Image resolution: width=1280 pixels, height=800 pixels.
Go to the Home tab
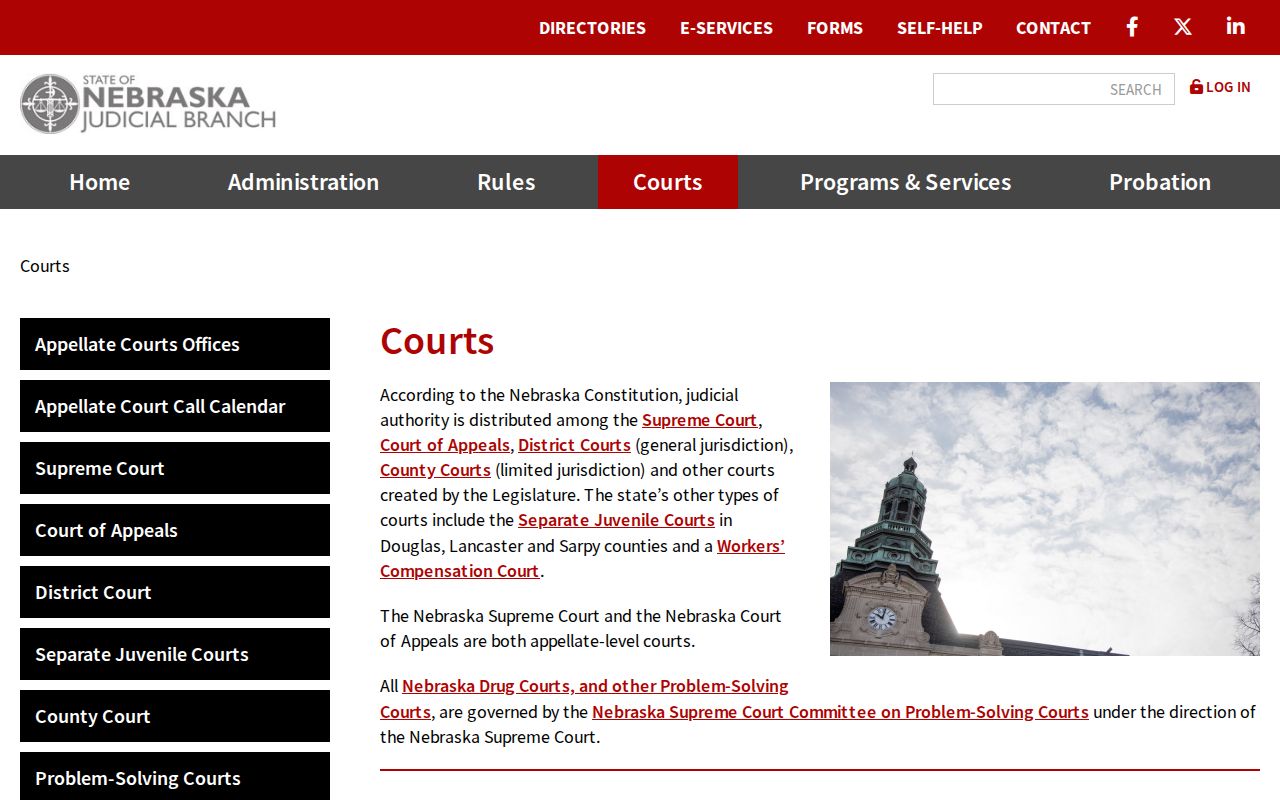(x=100, y=182)
